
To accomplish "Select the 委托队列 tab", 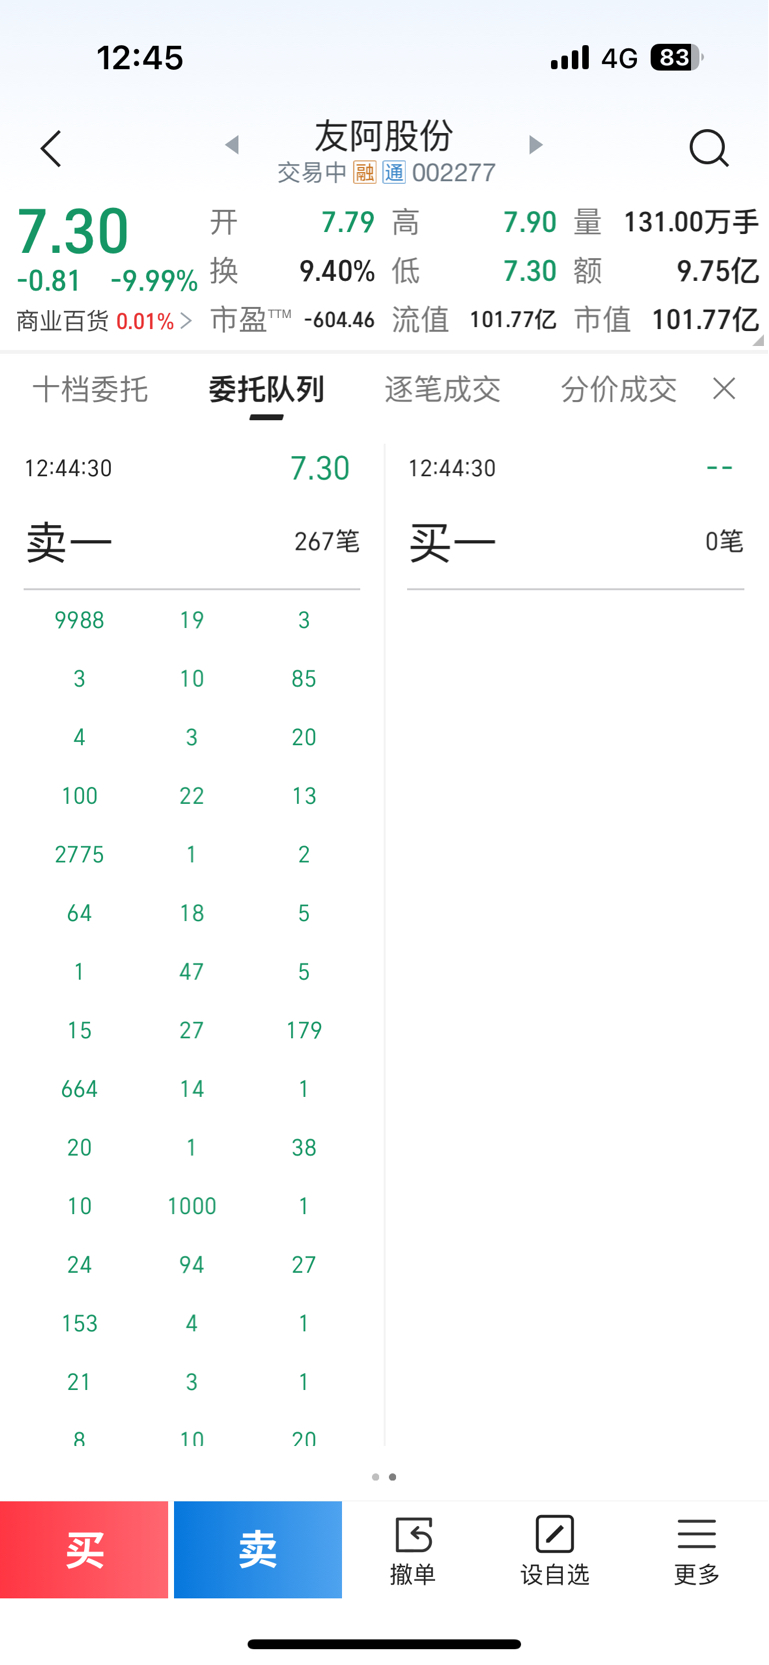I will (266, 389).
